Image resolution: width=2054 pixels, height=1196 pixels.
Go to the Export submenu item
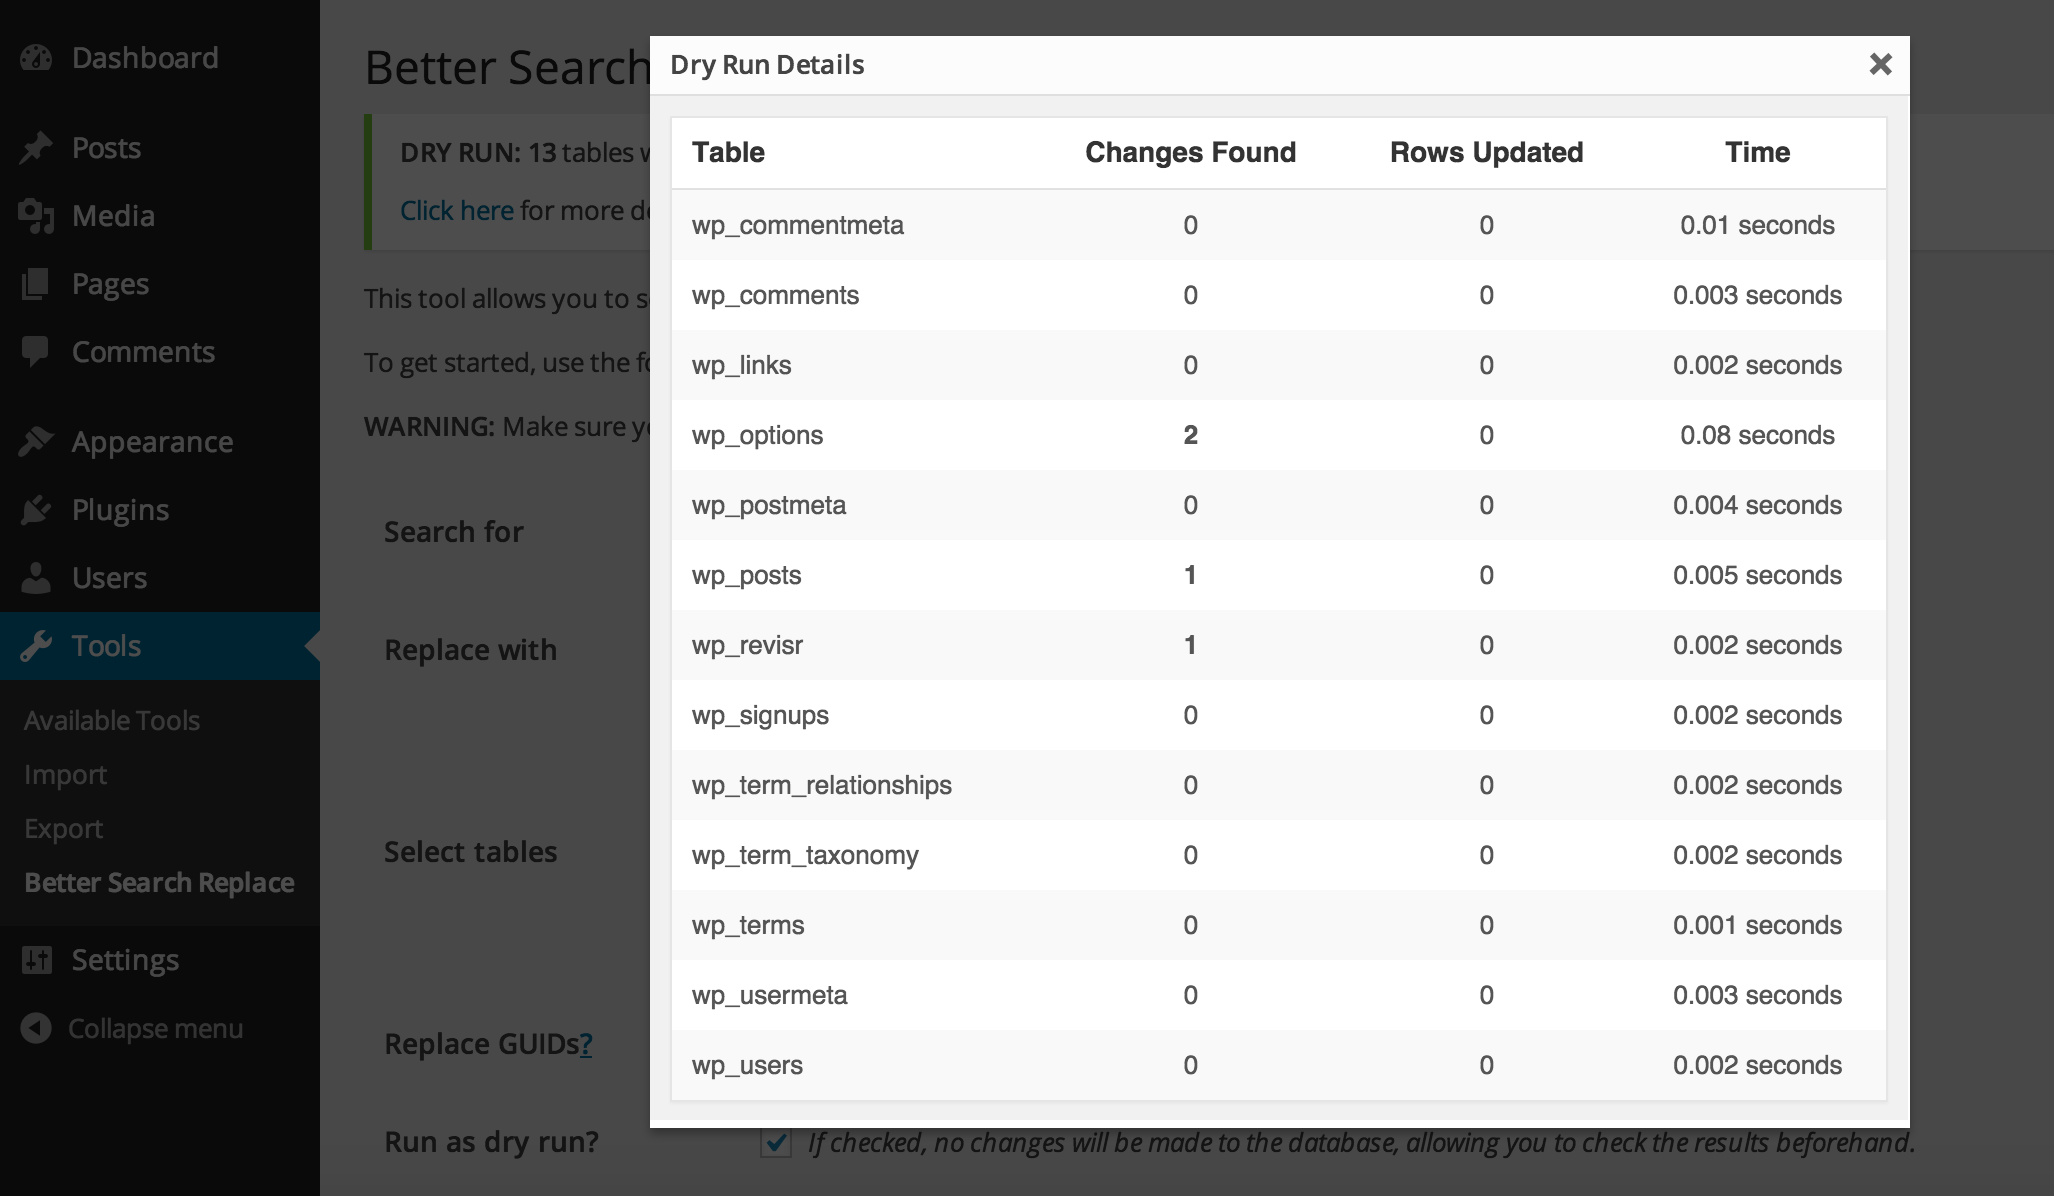point(64,829)
